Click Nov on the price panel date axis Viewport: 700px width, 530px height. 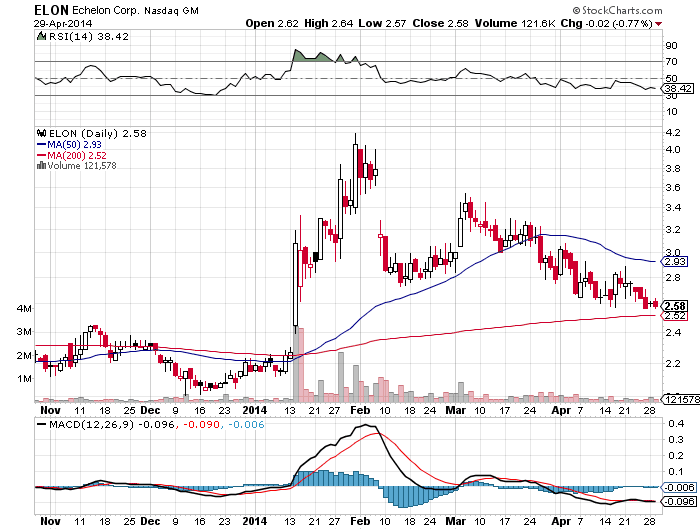[50, 410]
